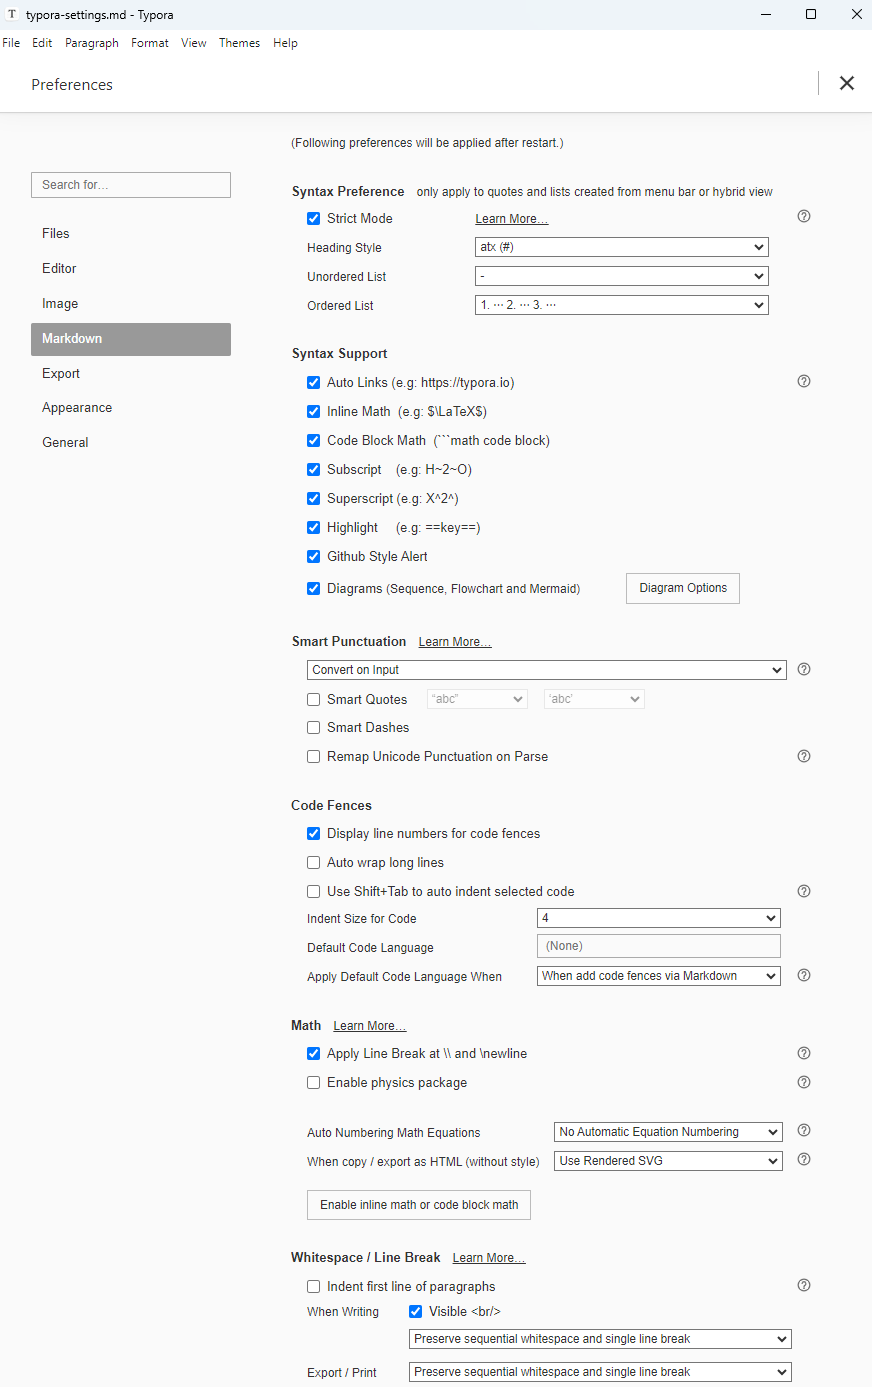Select Image preferences category

tap(131, 303)
